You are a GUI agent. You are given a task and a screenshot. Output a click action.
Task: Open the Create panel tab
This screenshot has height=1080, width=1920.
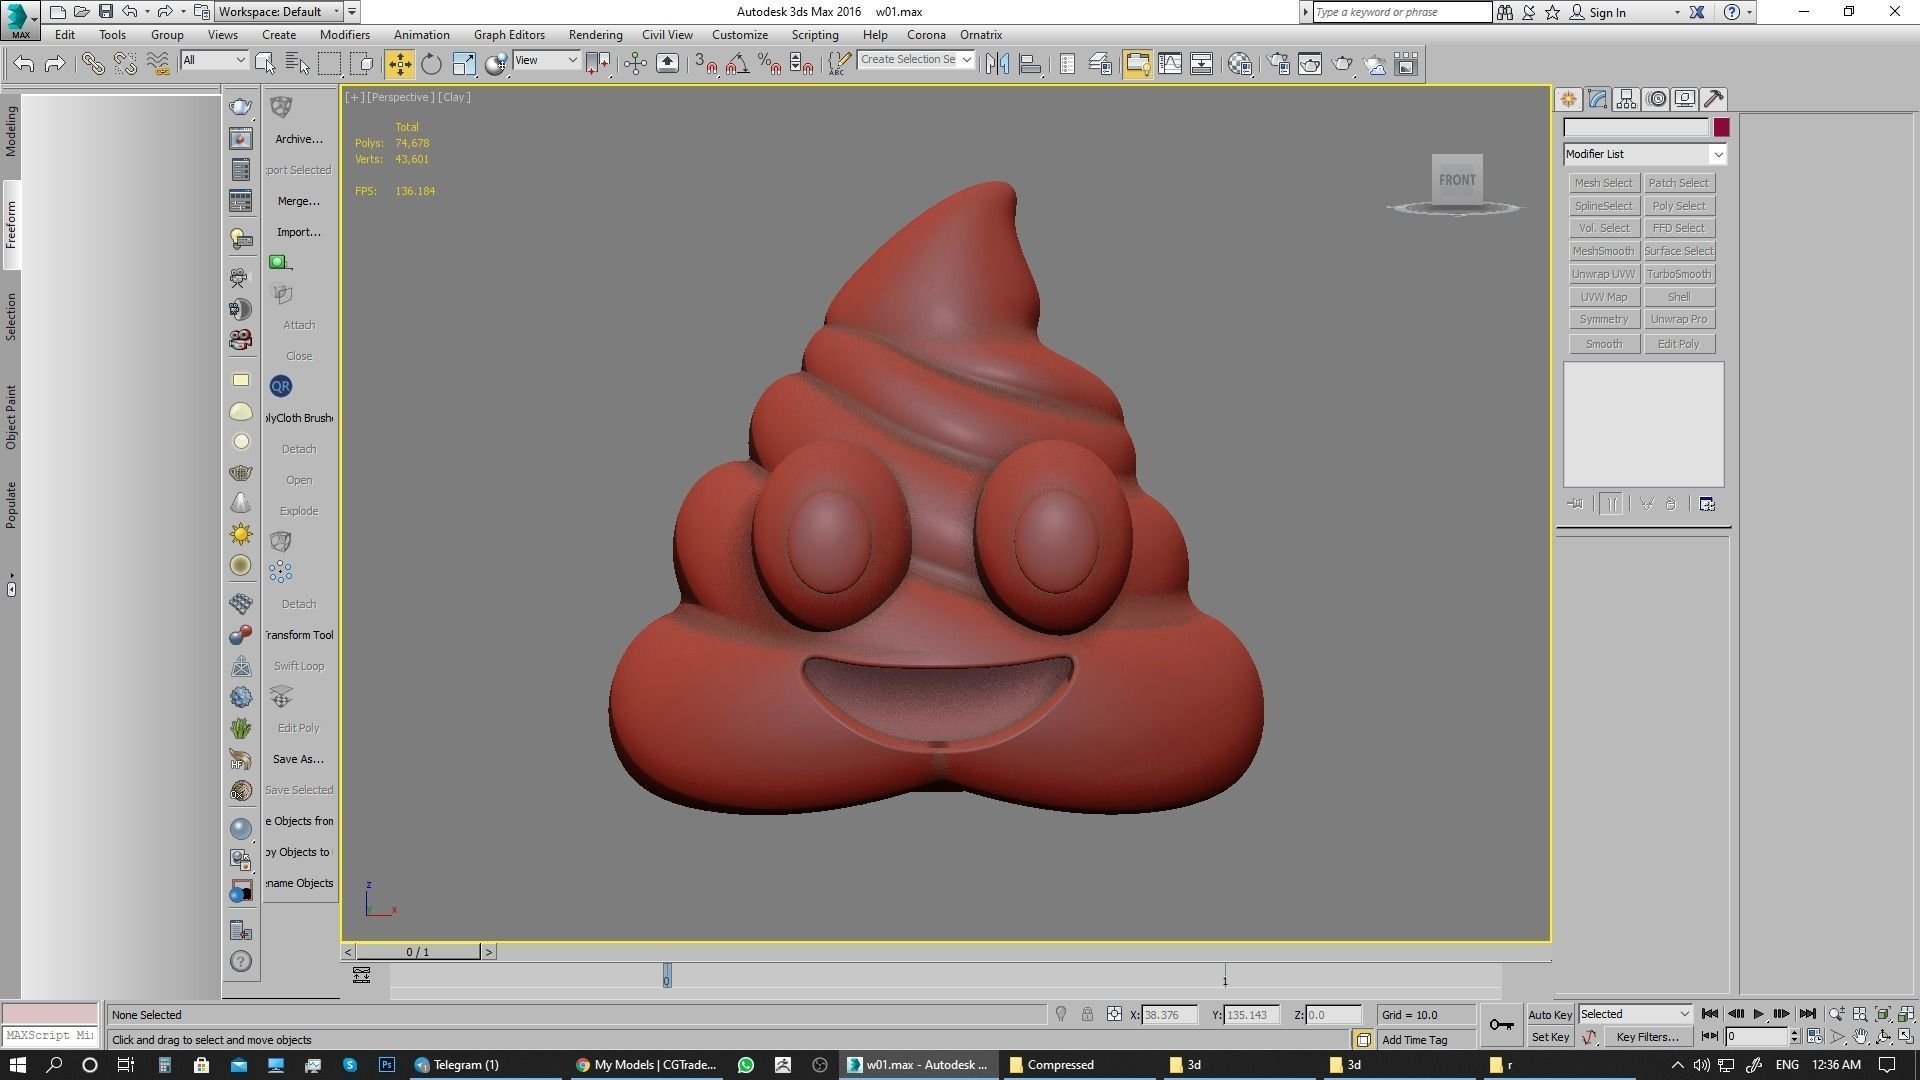pyautogui.click(x=1568, y=99)
